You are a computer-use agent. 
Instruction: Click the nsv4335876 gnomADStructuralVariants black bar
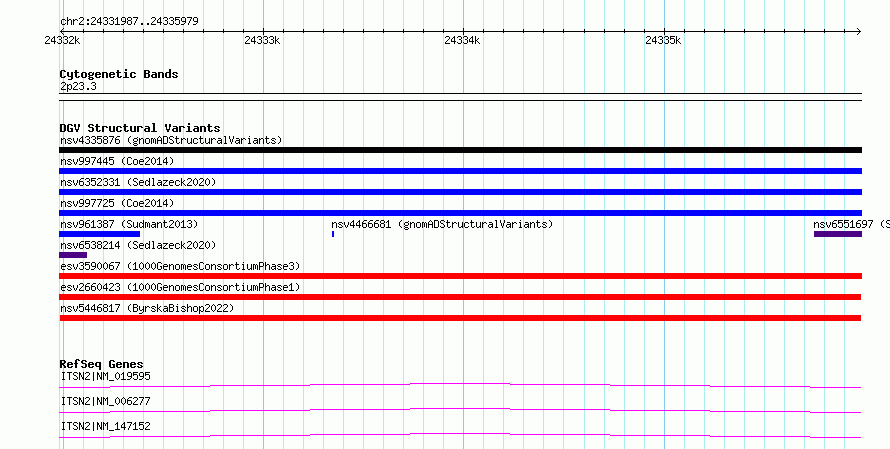point(460,150)
